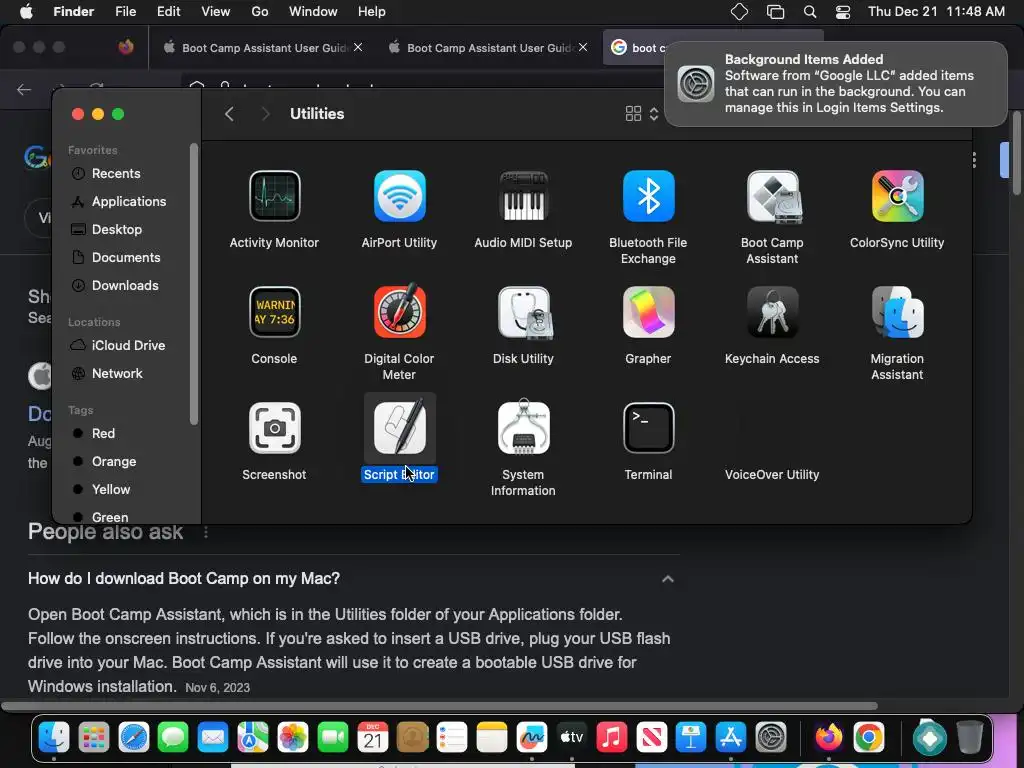Open the Audio MIDI Setup icon
1024x768 pixels.
tap(523, 196)
